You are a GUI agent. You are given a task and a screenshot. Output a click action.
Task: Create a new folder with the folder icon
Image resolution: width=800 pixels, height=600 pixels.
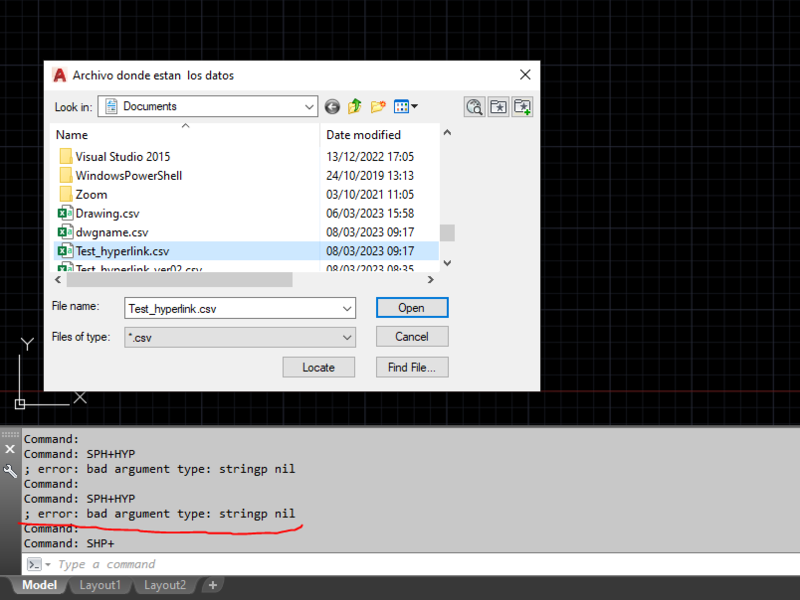coord(378,106)
